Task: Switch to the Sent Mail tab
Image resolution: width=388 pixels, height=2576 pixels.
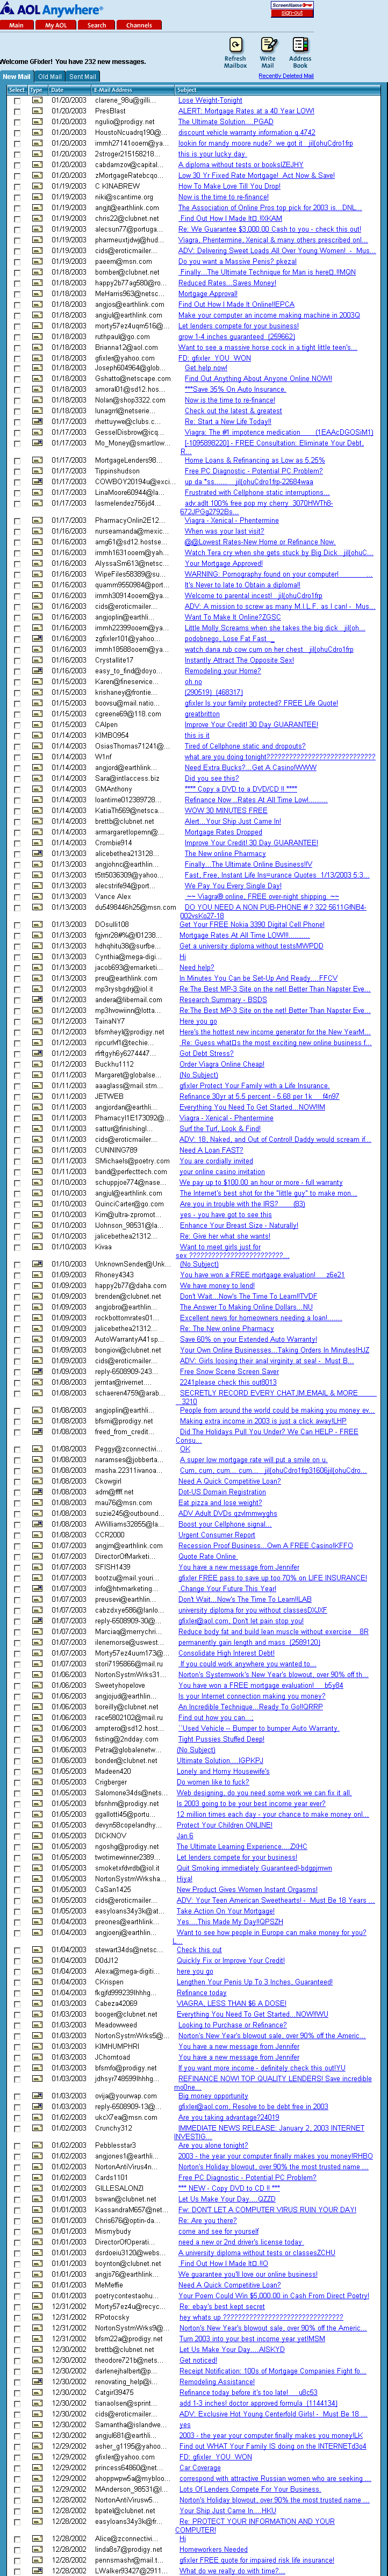Action: pyautogui.click(x=83, y=76)
